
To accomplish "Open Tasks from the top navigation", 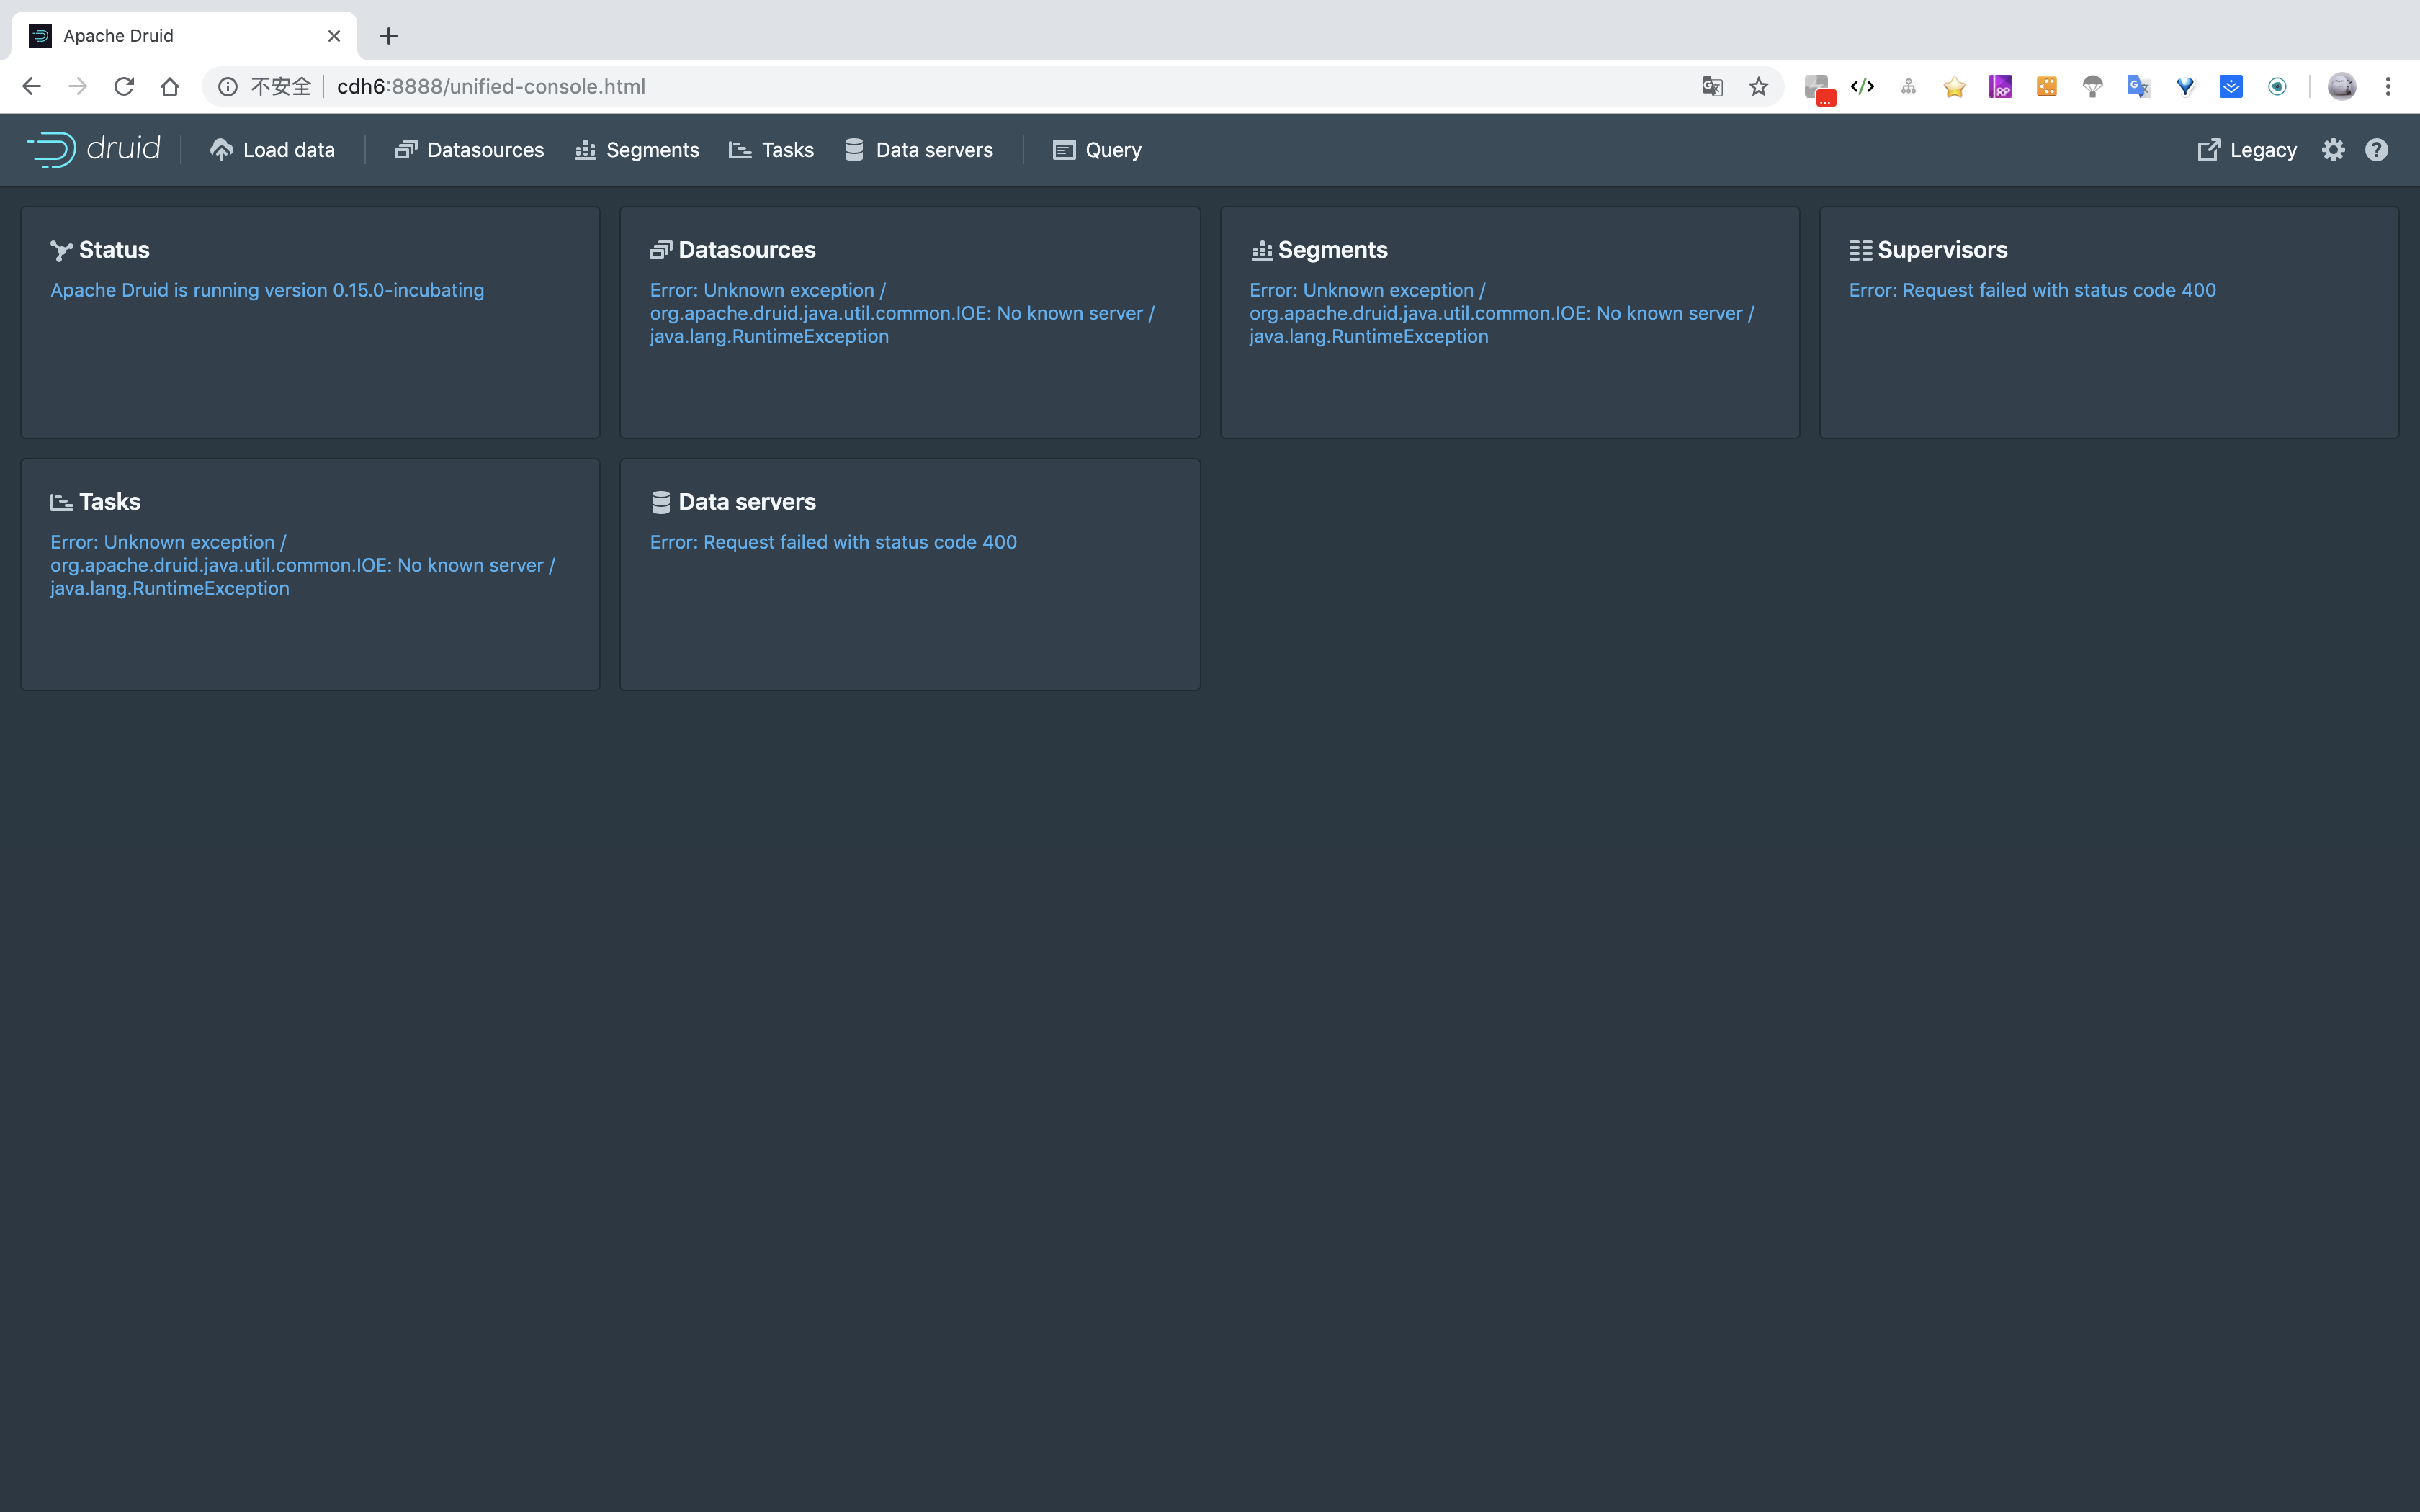I will pyautogui.click(x=771, y=150).
